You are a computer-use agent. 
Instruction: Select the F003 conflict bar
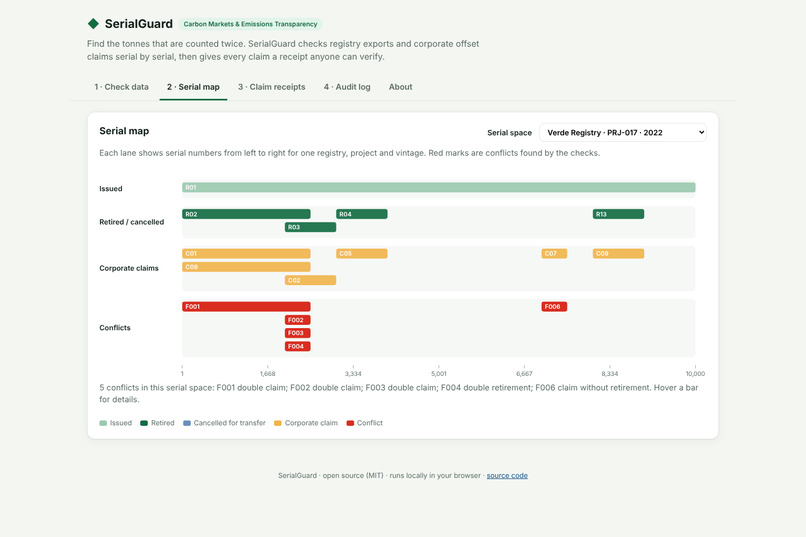[x=298, y=333]
